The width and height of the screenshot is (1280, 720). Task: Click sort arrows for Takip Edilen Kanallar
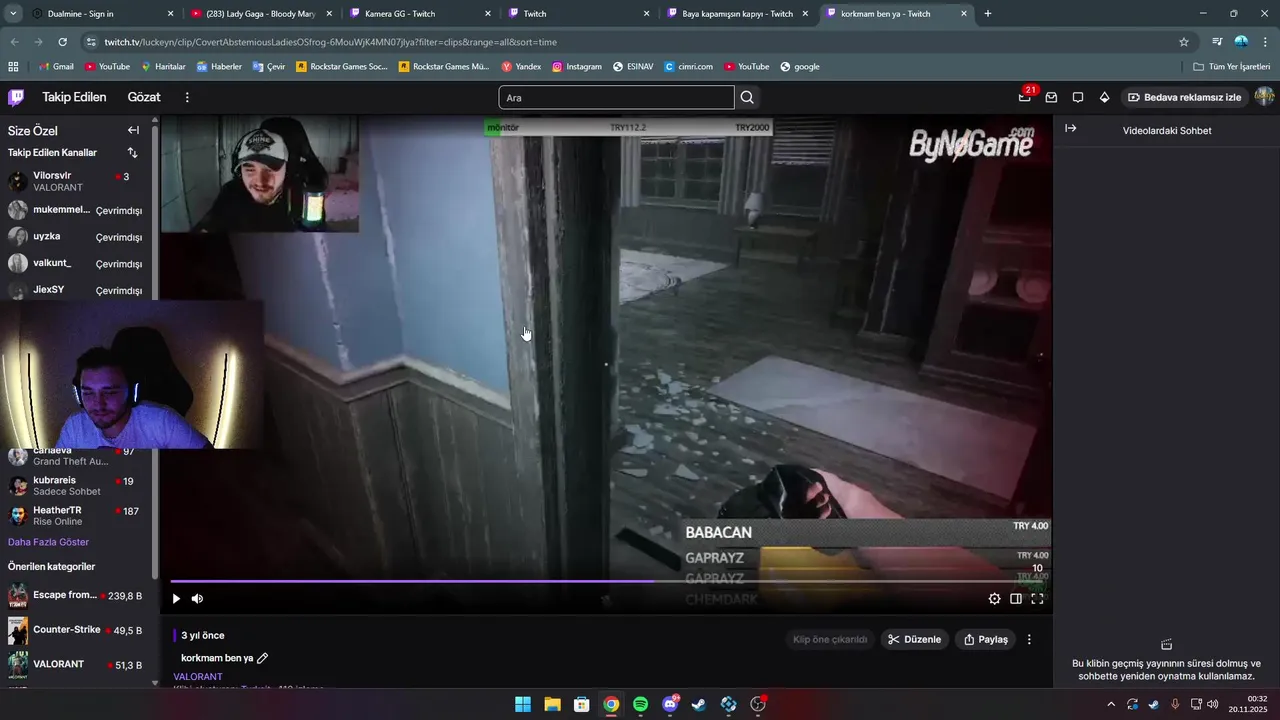pyautogui.click(x=132, y=153)
